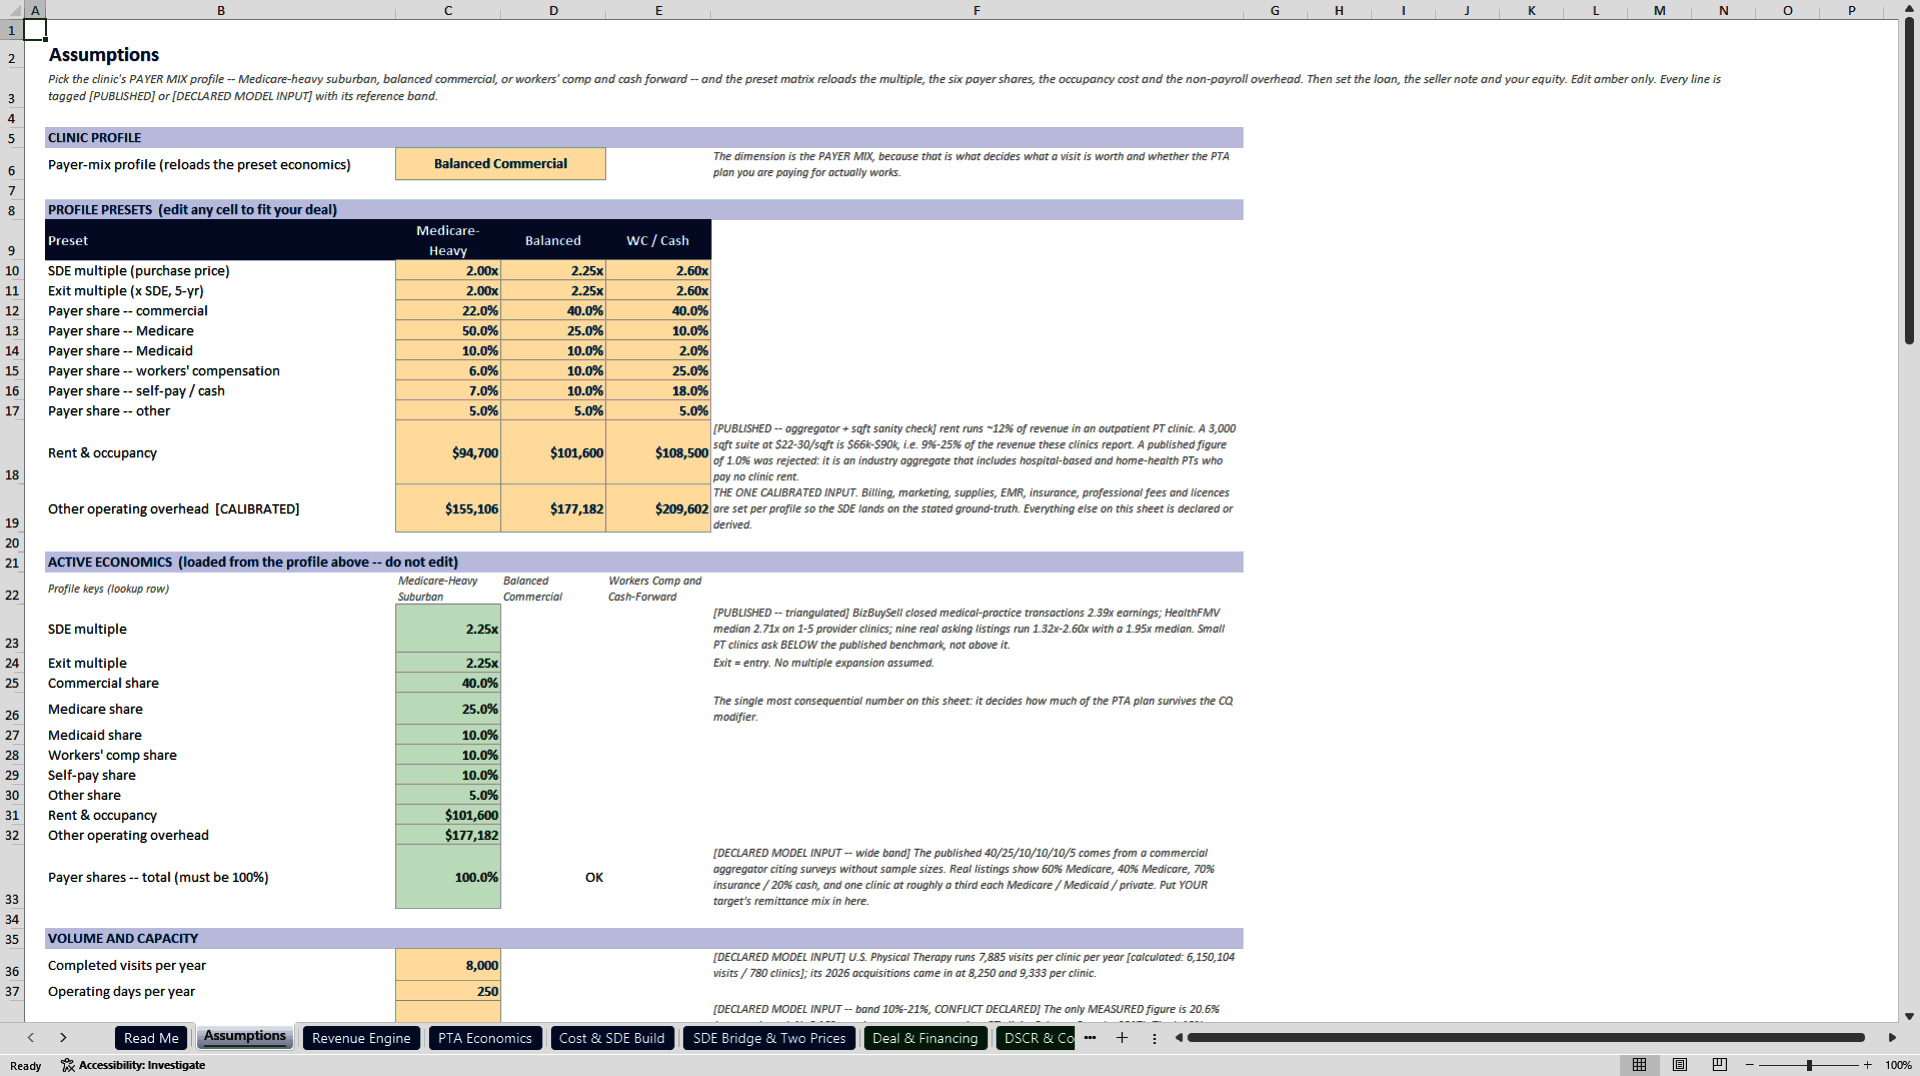The height and width of the screenshot is (1076, 1920).
Task: Click the CLINIC PROFILE section header
Action: point(644,138)
